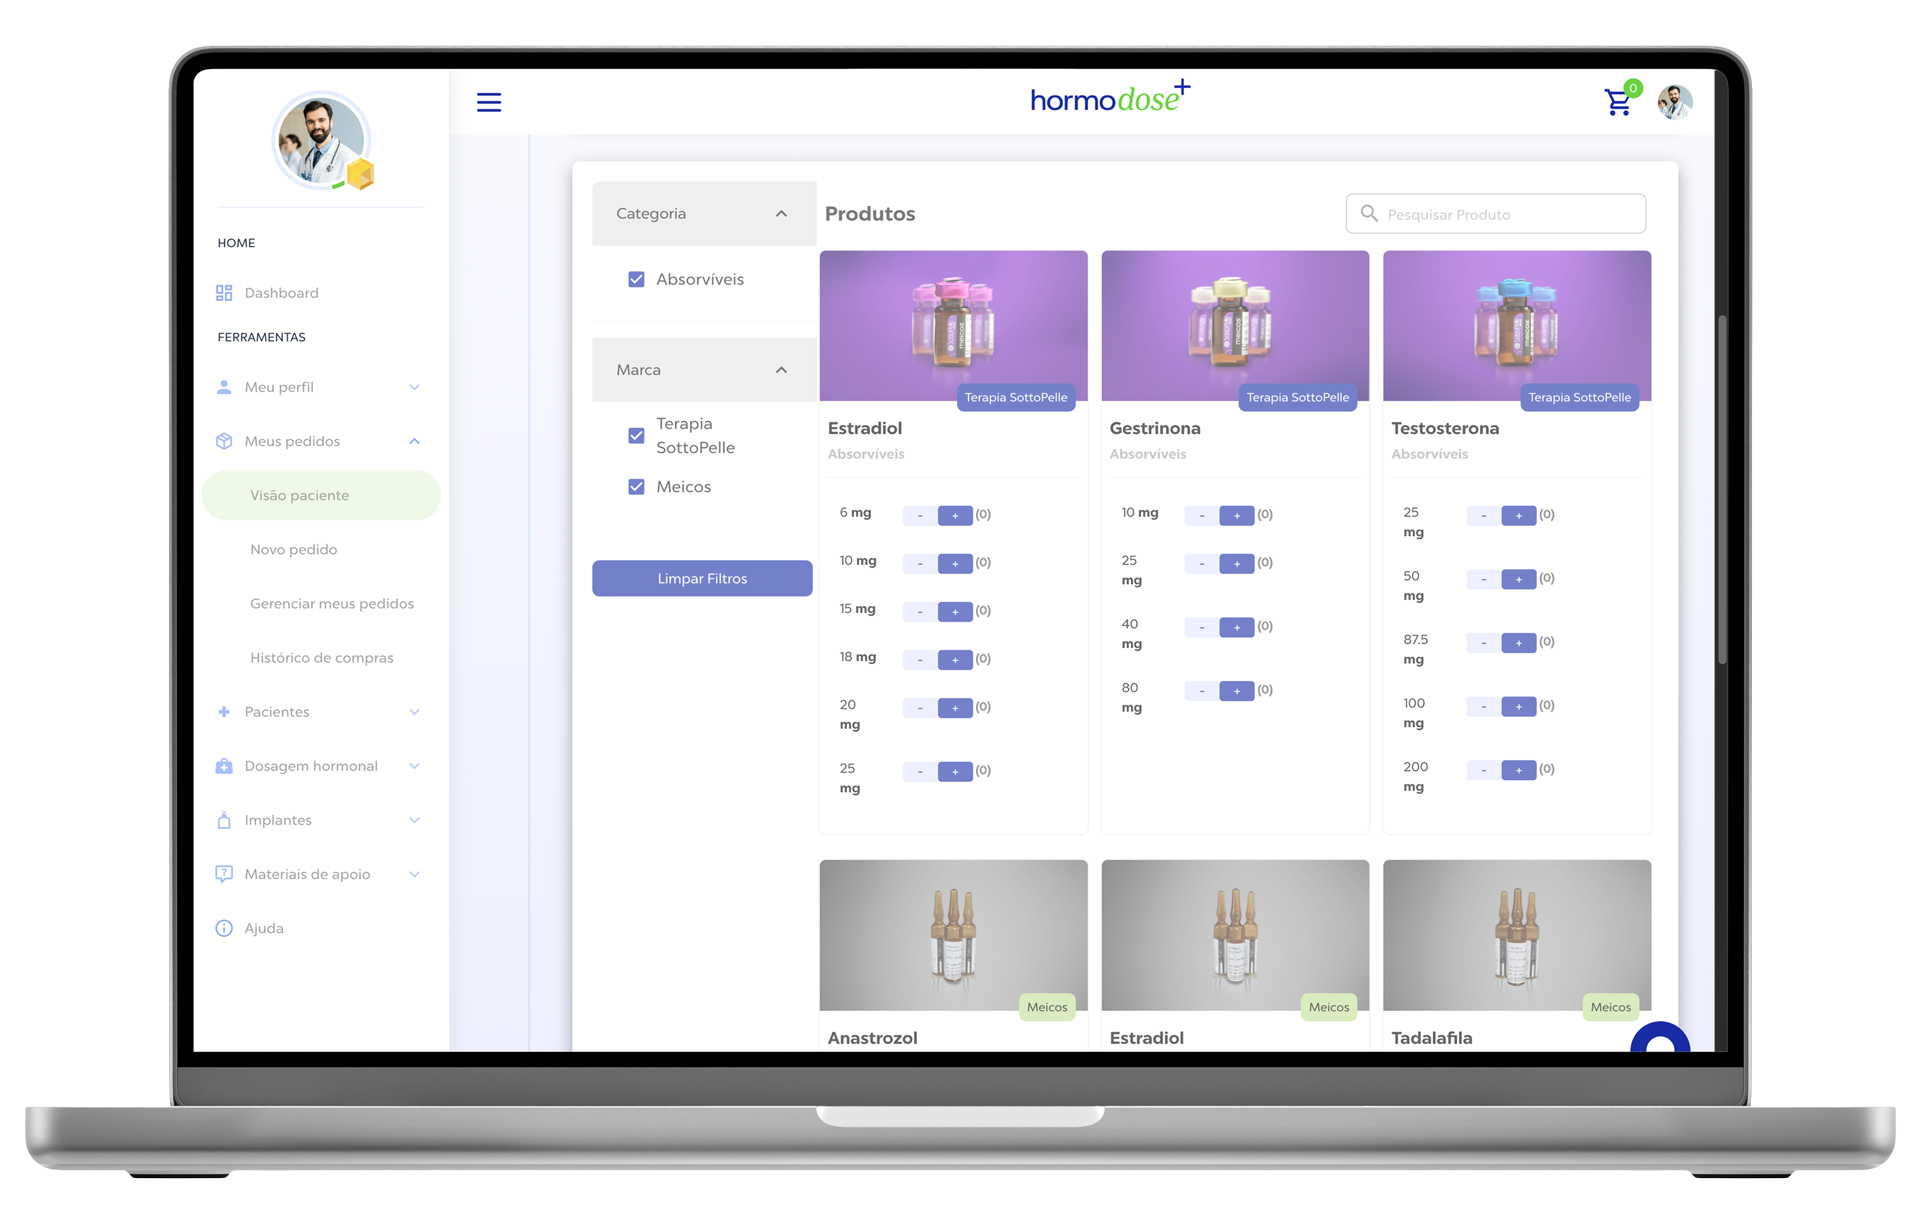Increase Testosterona 25 mg quantity
The image size is (1920, 1222).
(1519, 515)
